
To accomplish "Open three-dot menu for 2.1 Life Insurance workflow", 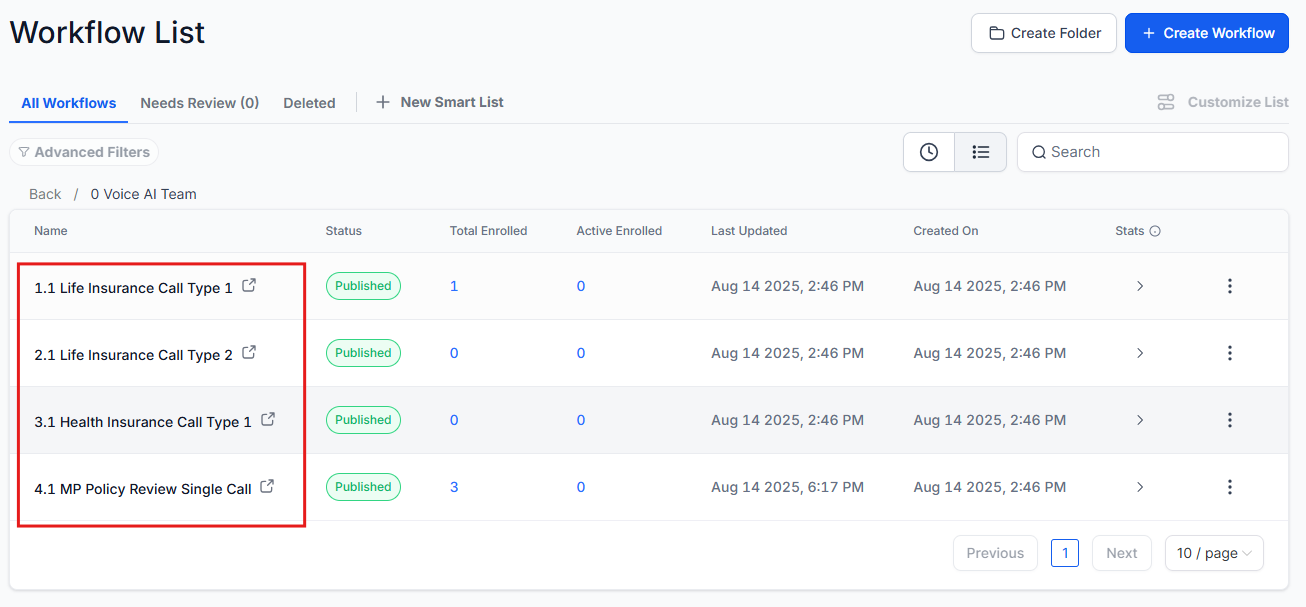I will [1229, 353].
